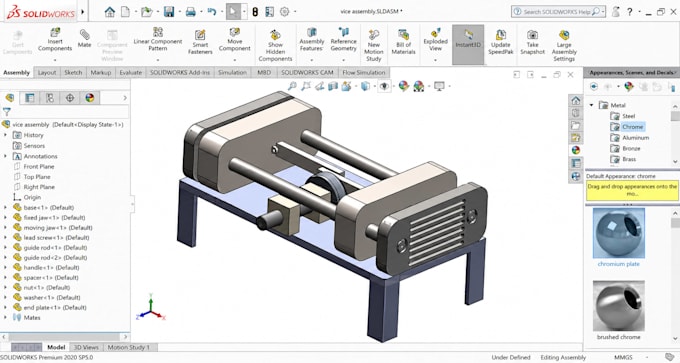This screenshot has height=363, width=680.
Task: Select the Mate tool
Action: click(85, 38)
